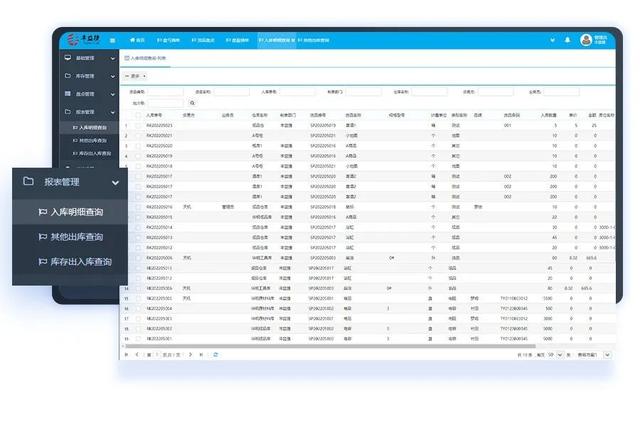Tick the checkbox for row RK202205016
640x422 pixels.
click(x=138, y=207)
